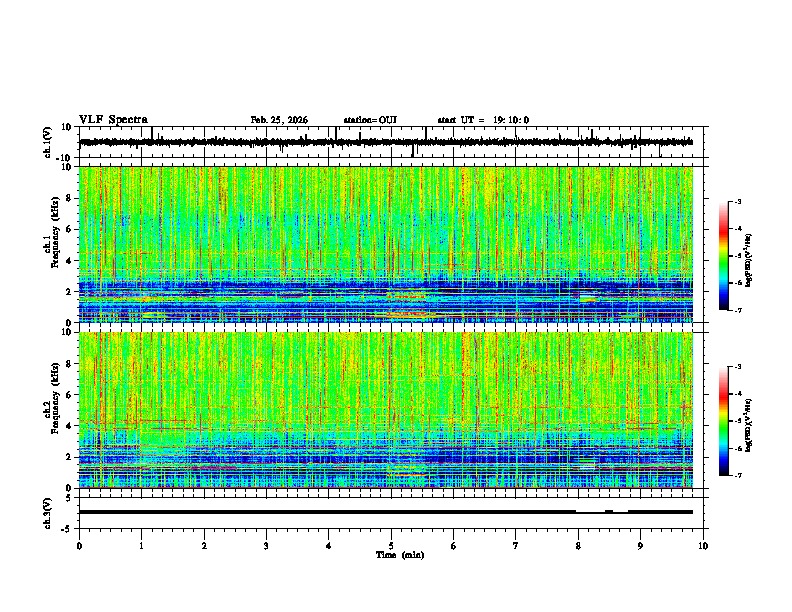The image size is (792, 612).
Task: Click inside the ch.1 spectrogram panel
Action: click(x=386, y=244)
